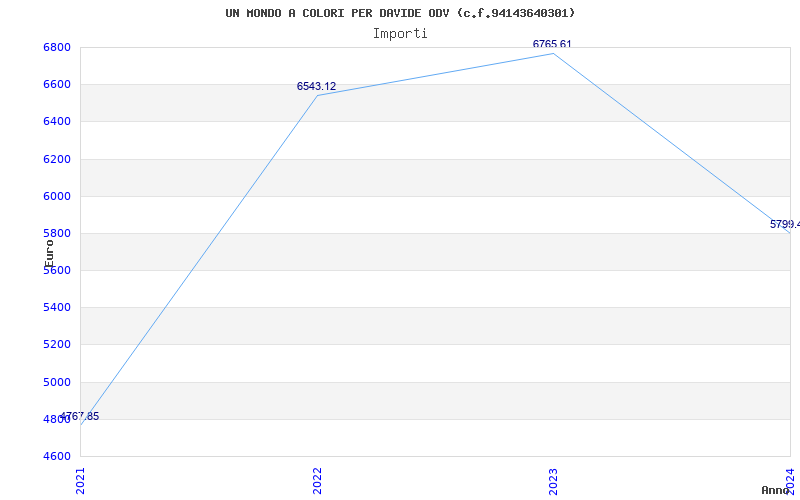Image resolution: width=800 pixels, height=500 pixels.
Task: Click the 4600 y-axis label
Action: tap(56, 456)
